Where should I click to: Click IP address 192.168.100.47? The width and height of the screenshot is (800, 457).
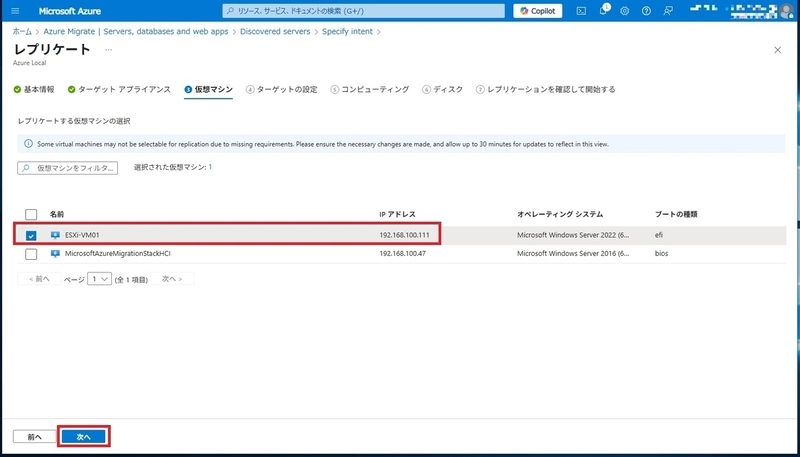pyautogui.click(x=403, y=253)
